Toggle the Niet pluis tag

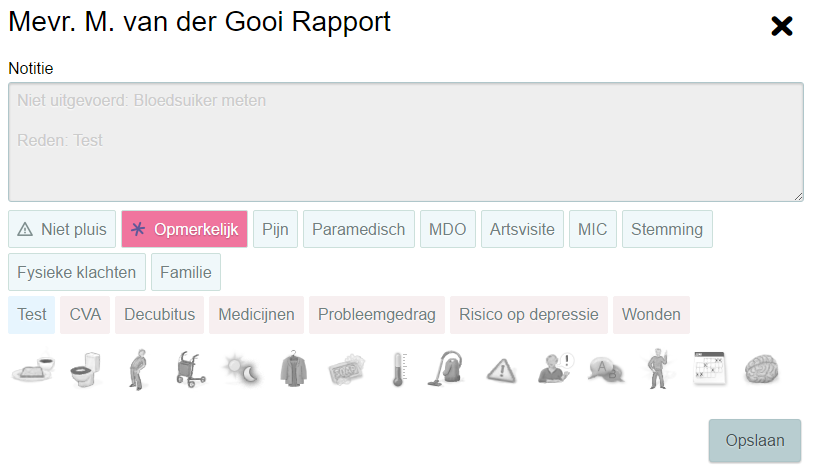coord(63,229)
